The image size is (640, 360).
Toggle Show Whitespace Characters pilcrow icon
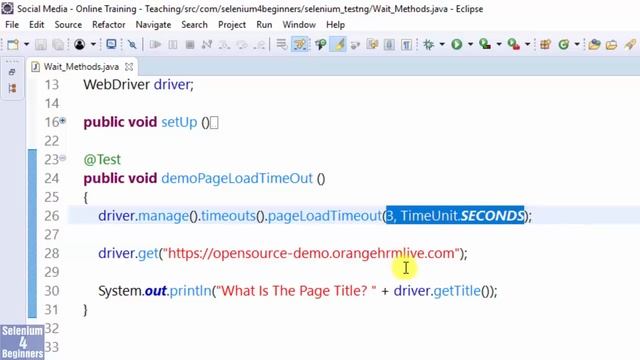[407, 44]
